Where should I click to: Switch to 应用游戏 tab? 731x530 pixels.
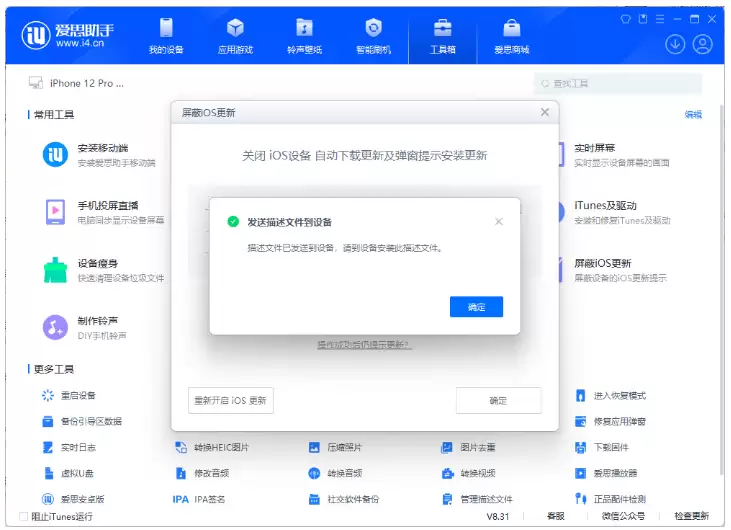click(x=235, y=36)
